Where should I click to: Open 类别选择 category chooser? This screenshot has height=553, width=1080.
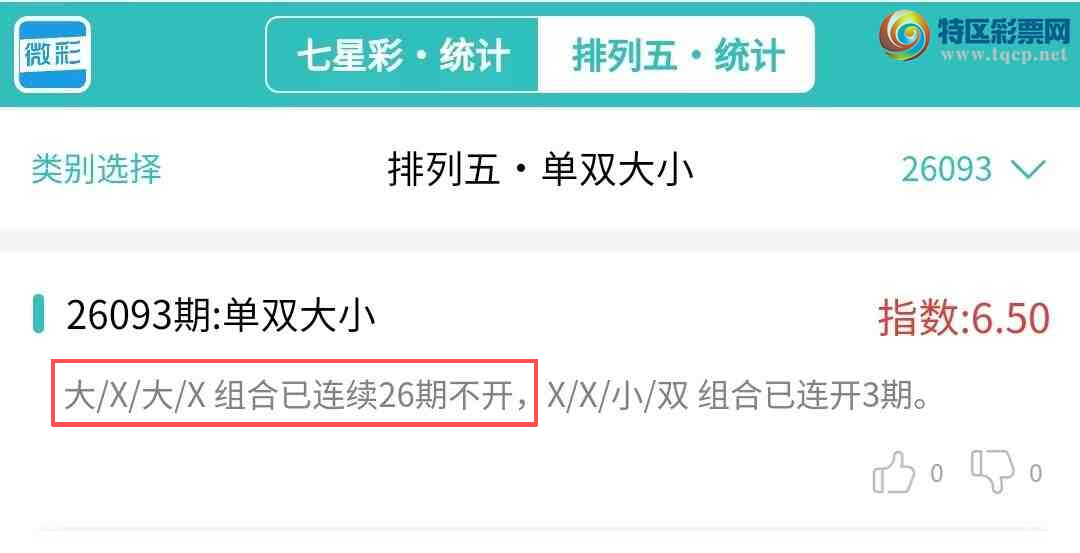96,169
